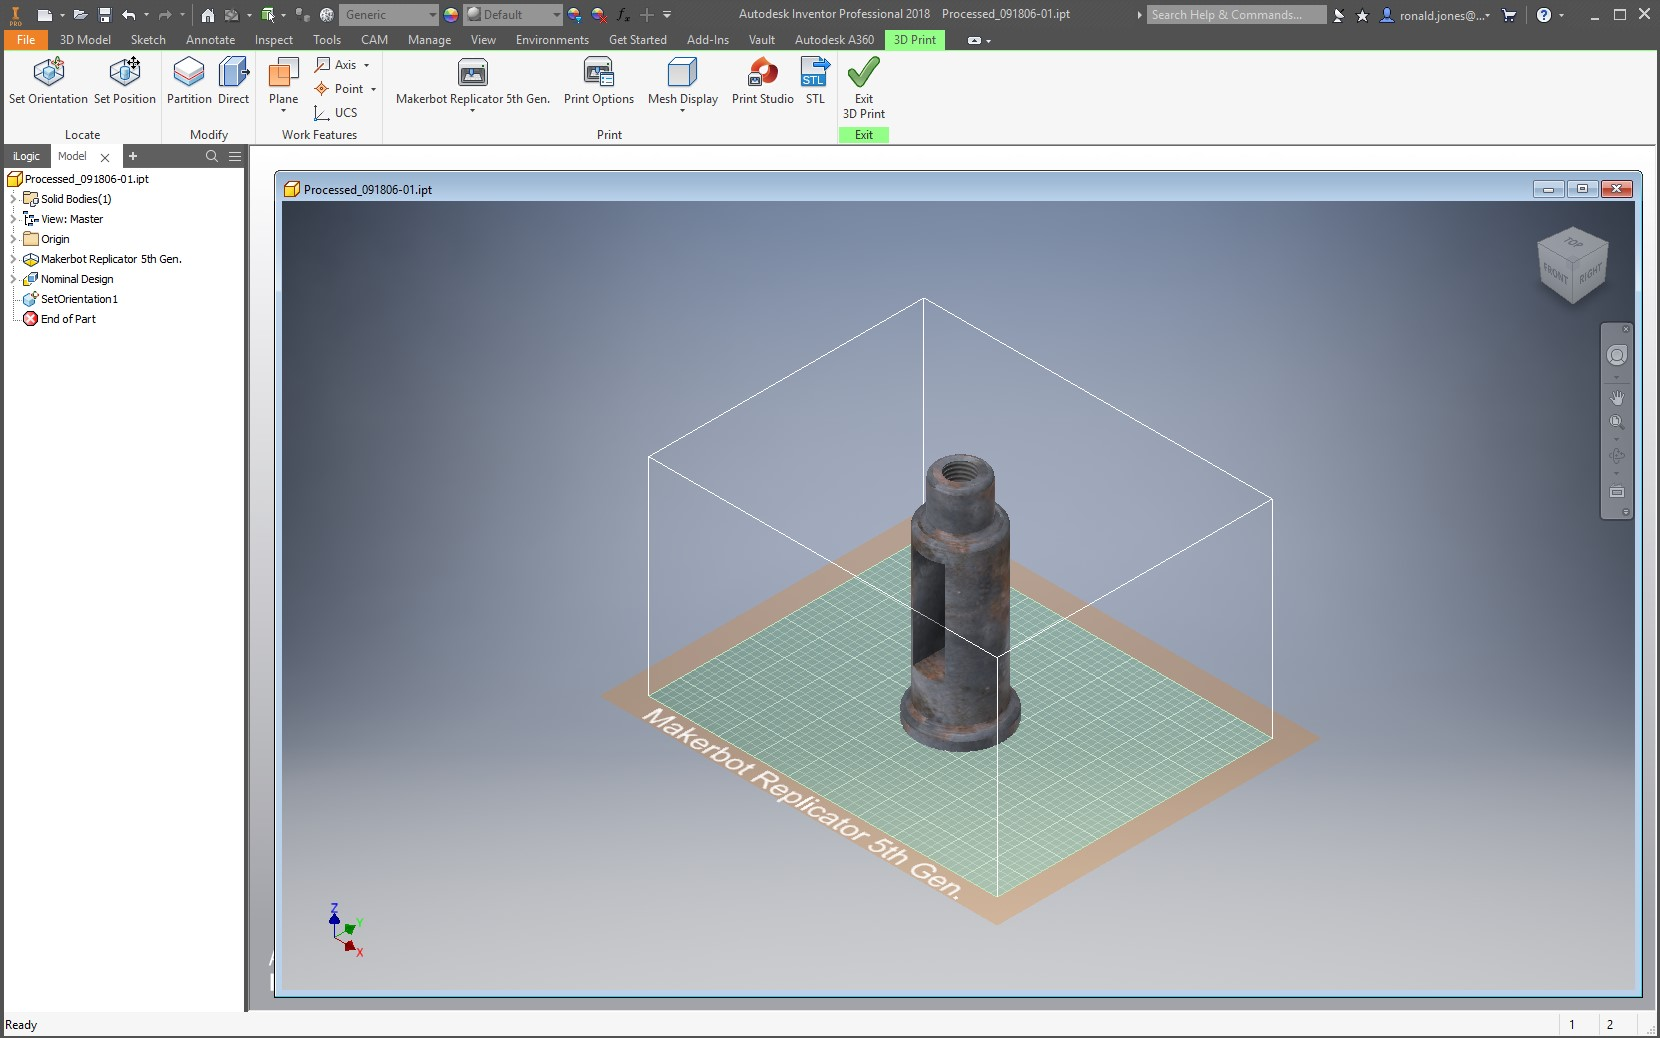Open the Inspect ribbon tab
Viewport: 1660px width, 1038px height.
tap(274, 40)
